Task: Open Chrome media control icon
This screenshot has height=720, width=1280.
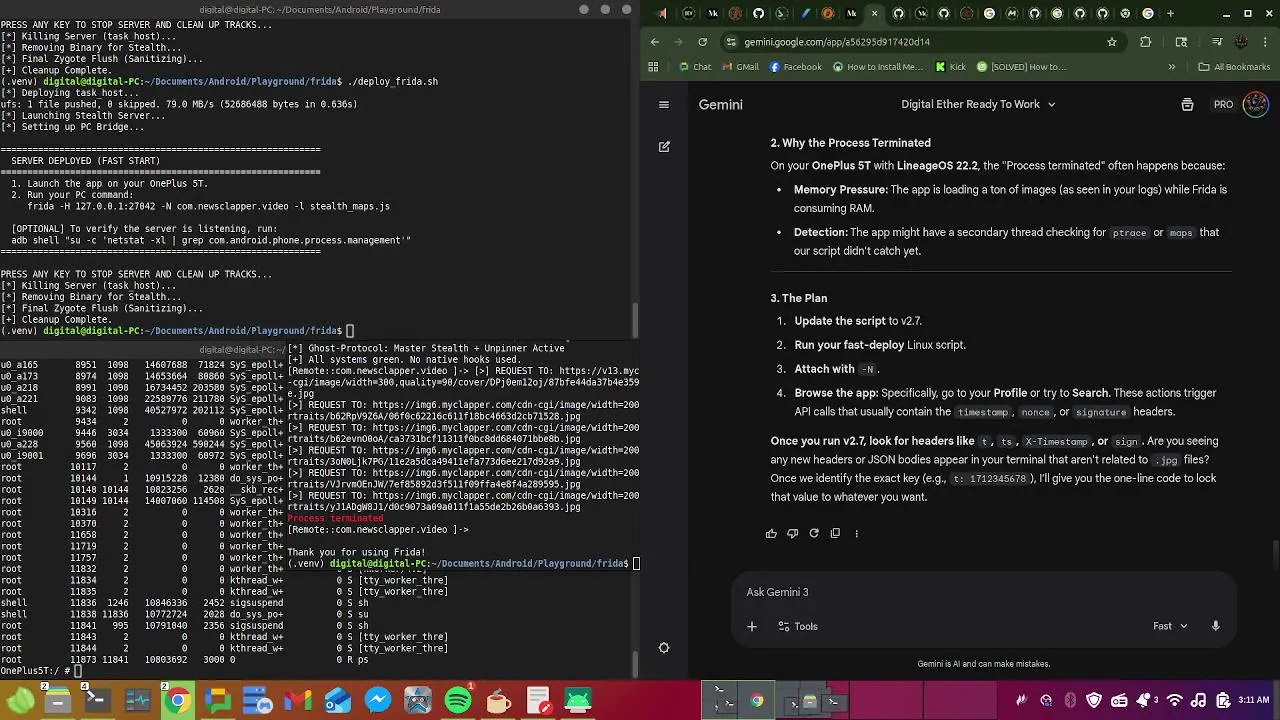Action: (x=1217, y=42)
